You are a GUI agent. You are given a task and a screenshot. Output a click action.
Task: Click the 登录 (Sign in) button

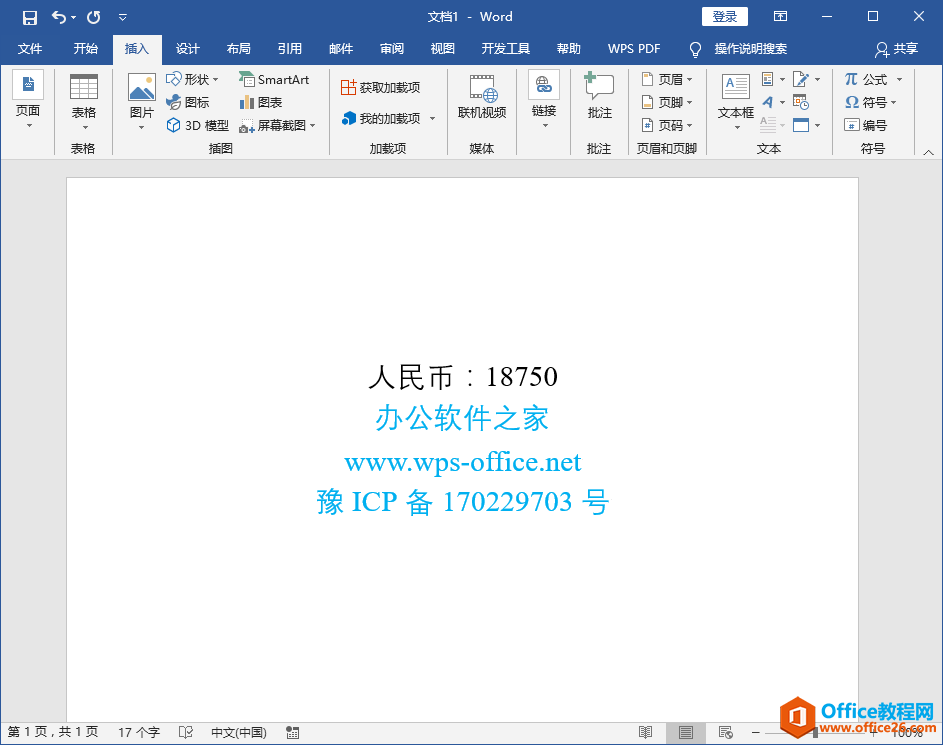point(724,17)
